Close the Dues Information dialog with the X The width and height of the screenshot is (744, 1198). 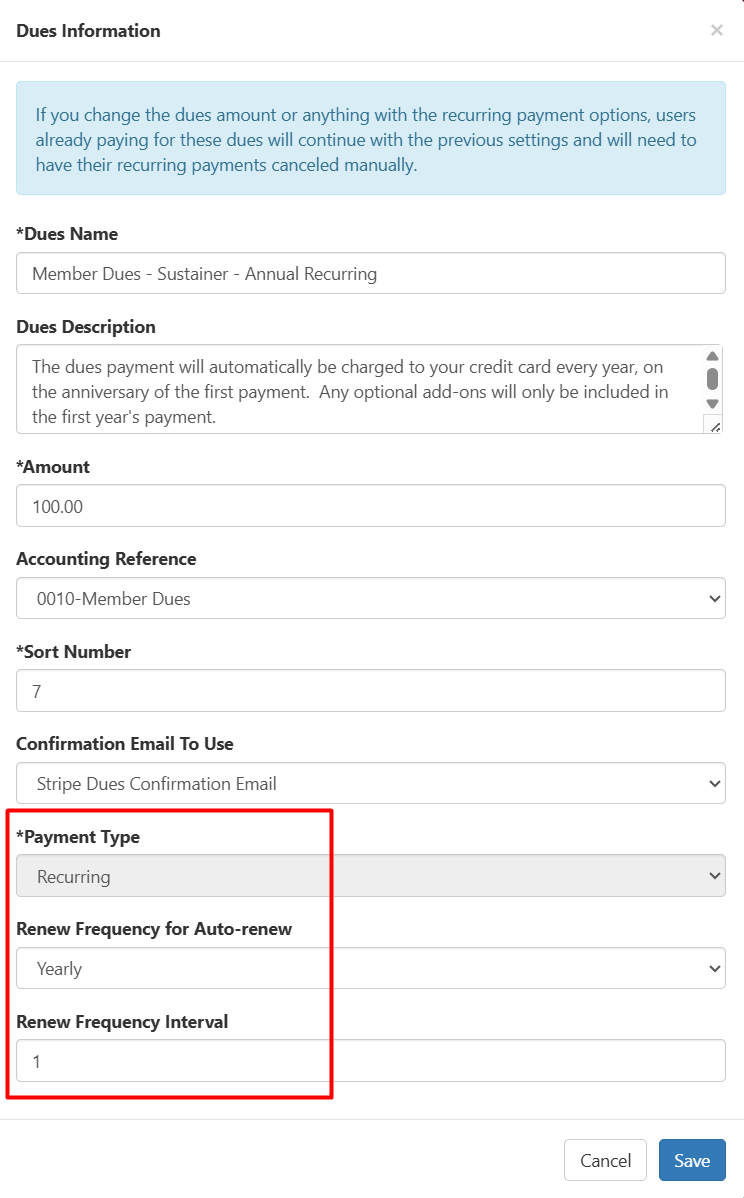point(717,30)
